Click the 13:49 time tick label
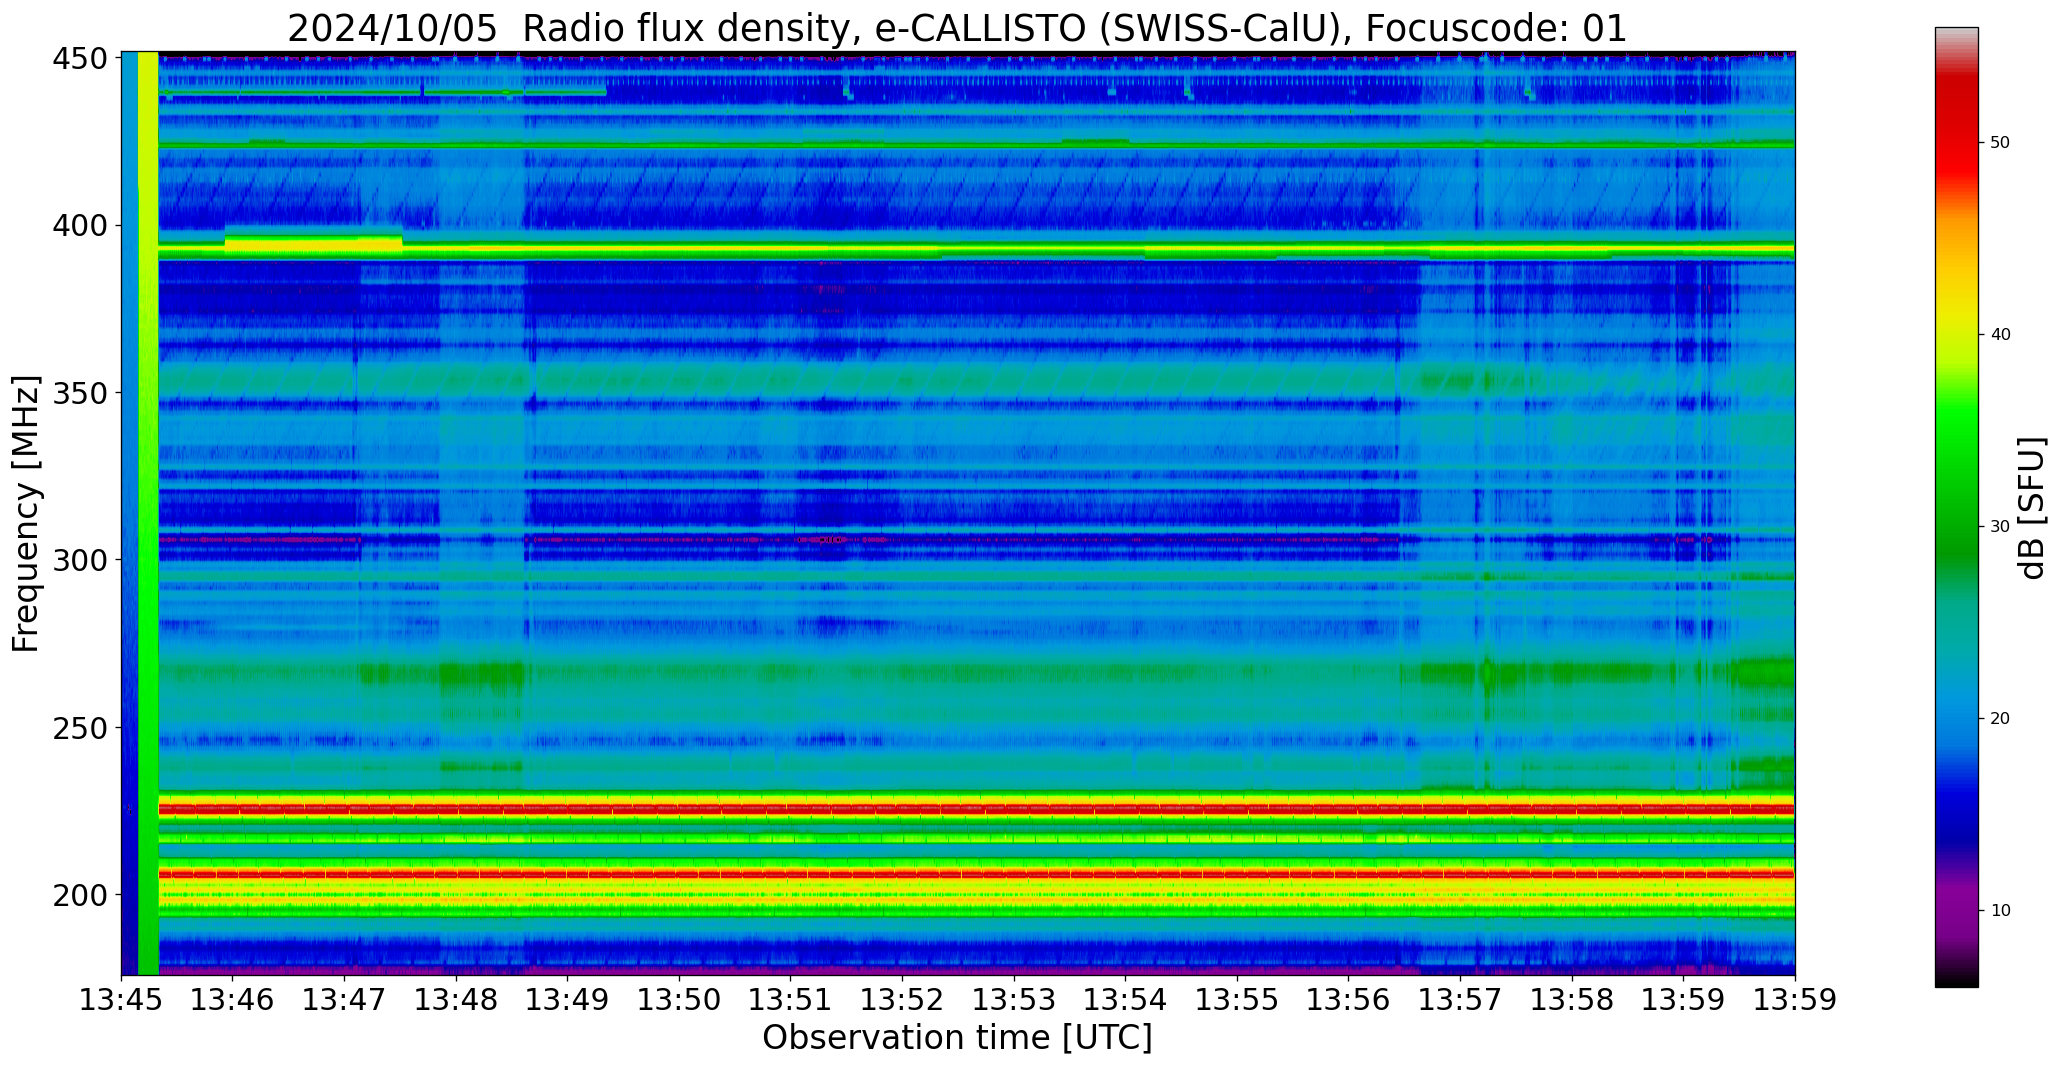Image resolution: width=2062 pixels, height=1067 pixels. click(568, 1000)
